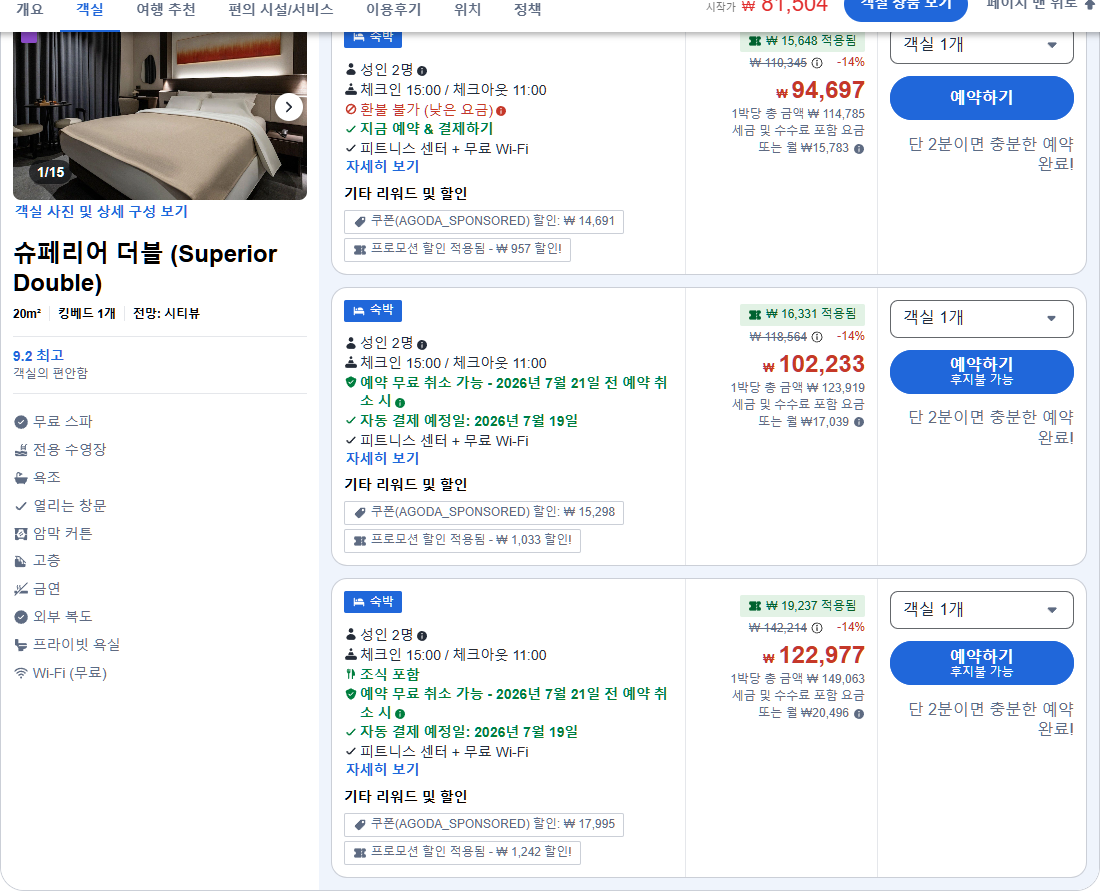Viewport: 1100px width, 891px height.
Task: Advance to the next room photo with the arrow
Action: click(x=288, y=107)
